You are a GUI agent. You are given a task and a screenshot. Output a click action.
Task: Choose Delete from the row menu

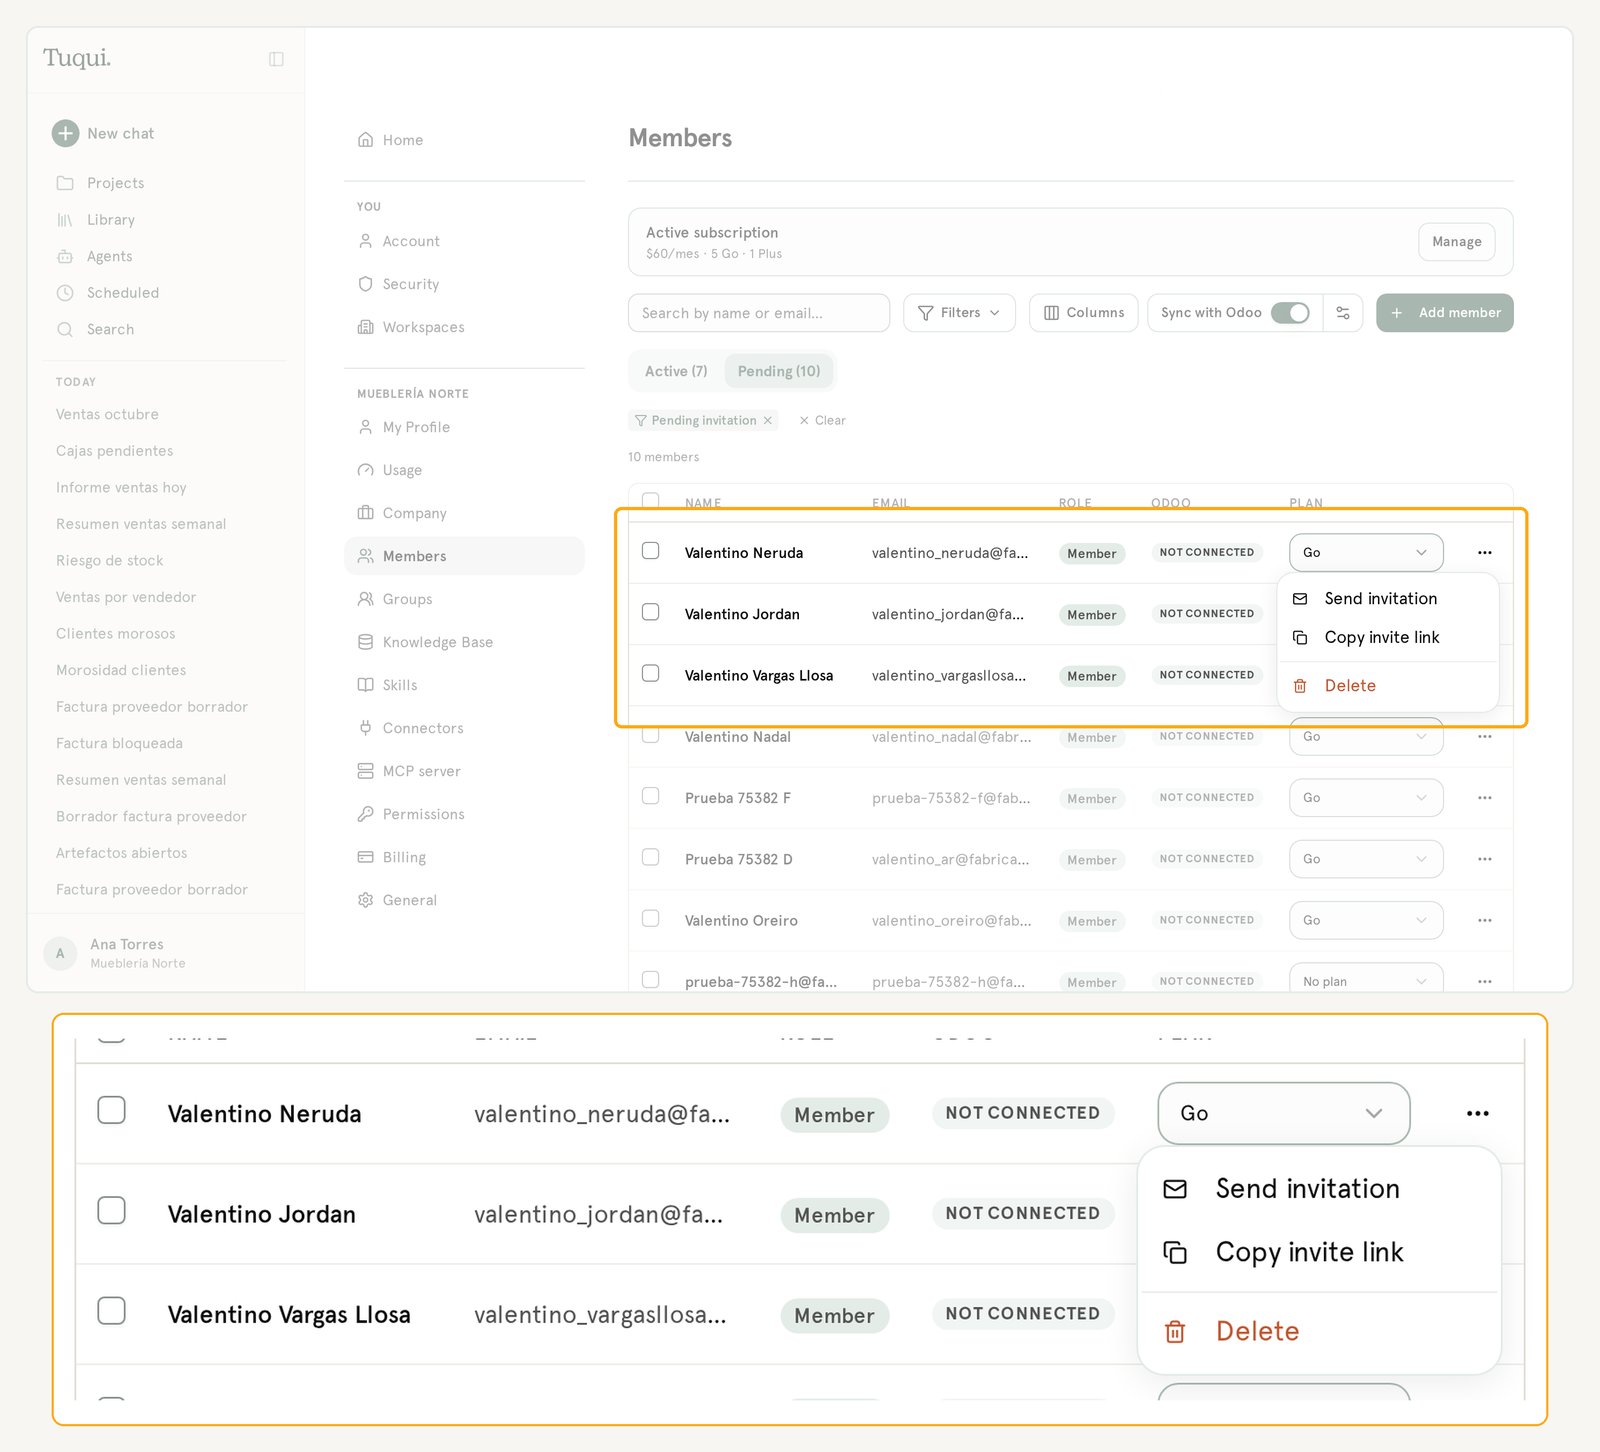pos(1387,686)
